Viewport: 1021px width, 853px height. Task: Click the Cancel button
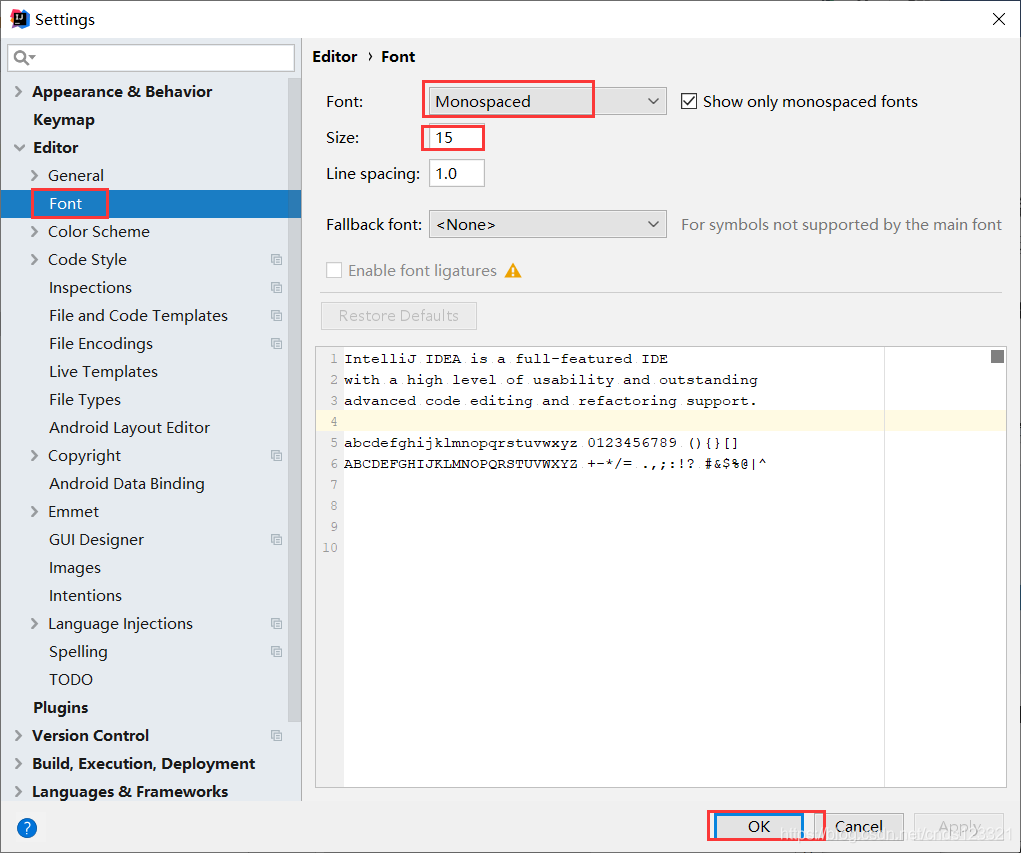point(858,826)
